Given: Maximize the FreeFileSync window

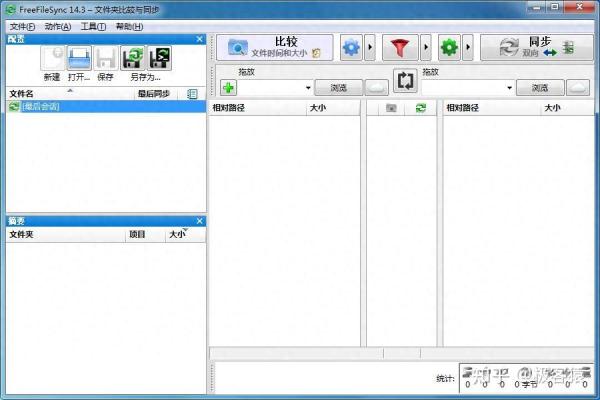Looking at the screenshot, I should (556, 7).
